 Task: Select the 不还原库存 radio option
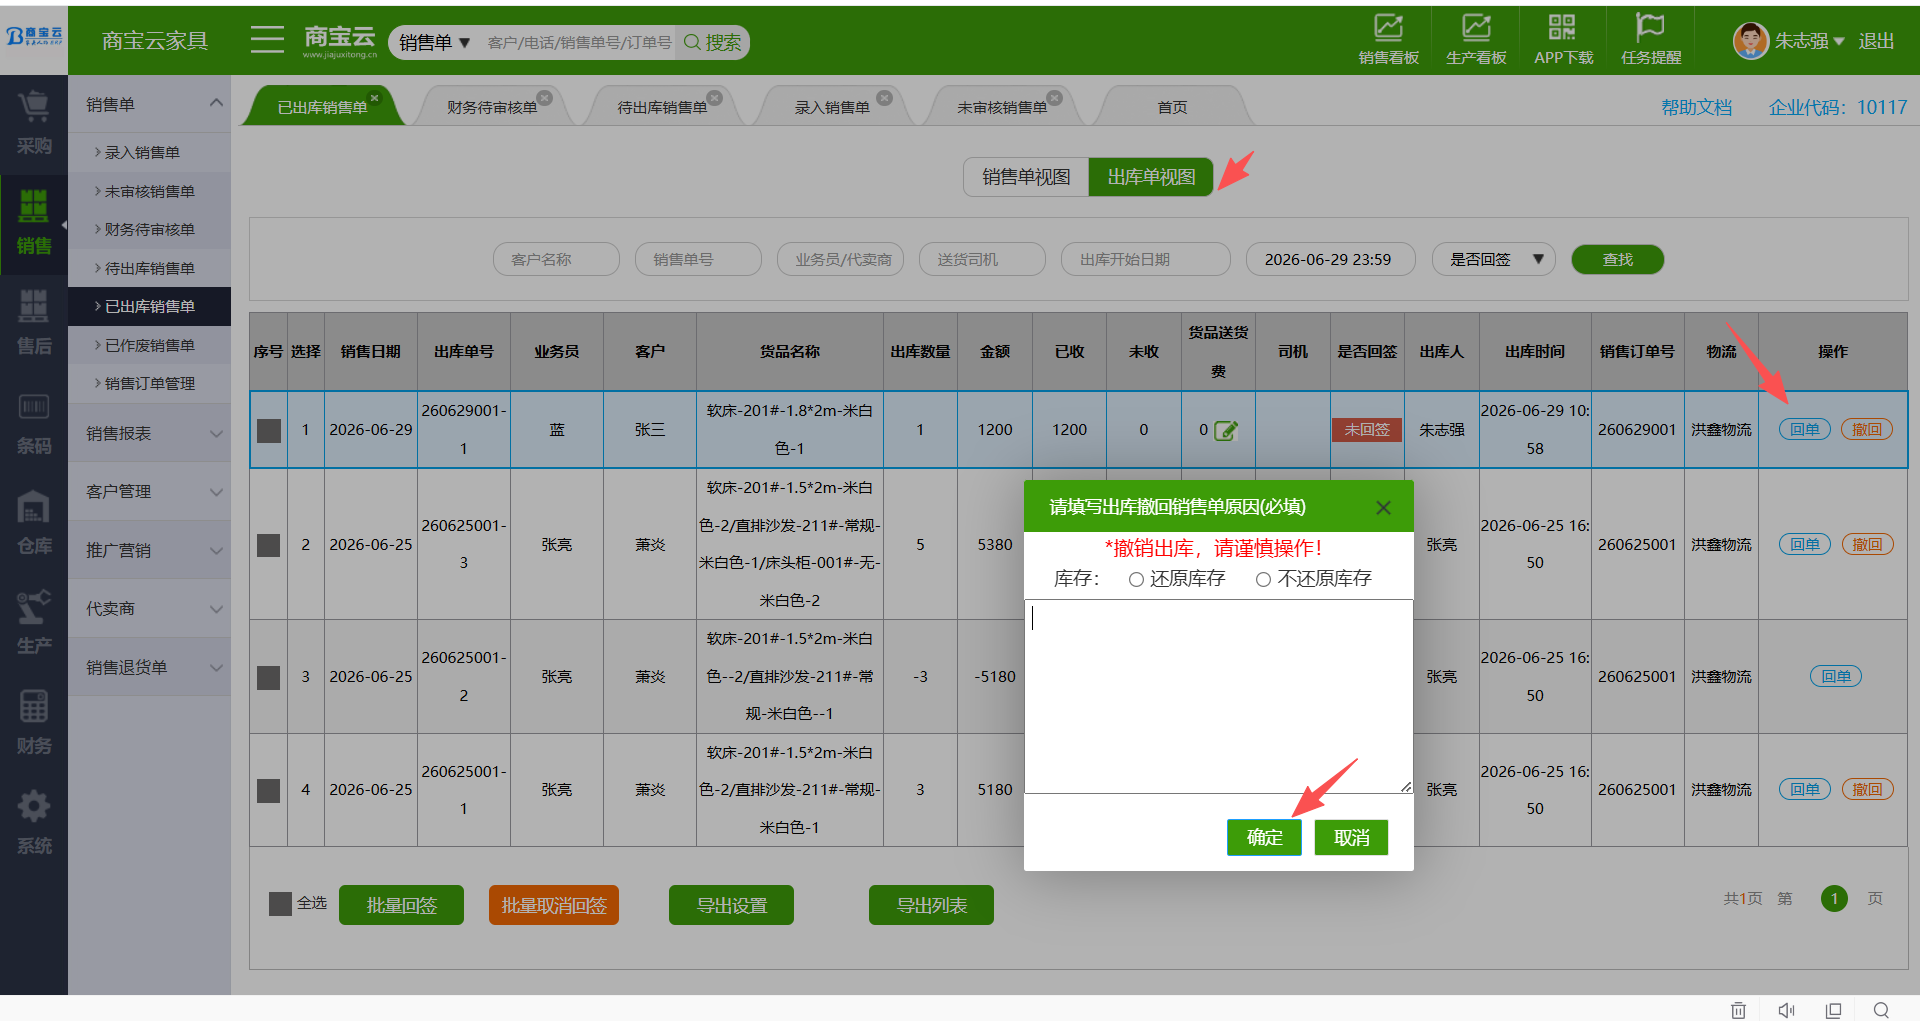[x=1263, y=580]
